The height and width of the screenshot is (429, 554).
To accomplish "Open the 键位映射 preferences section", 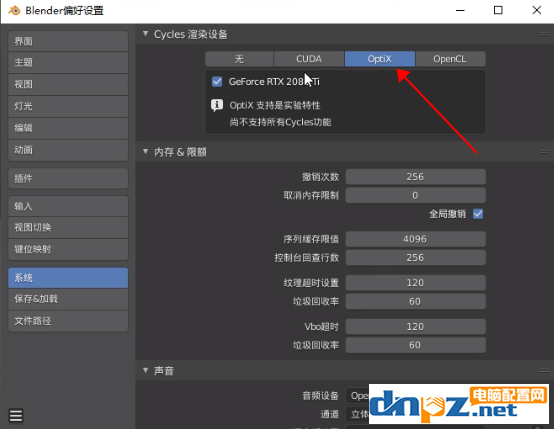I will pyautogui.click(x=68, y=249).
